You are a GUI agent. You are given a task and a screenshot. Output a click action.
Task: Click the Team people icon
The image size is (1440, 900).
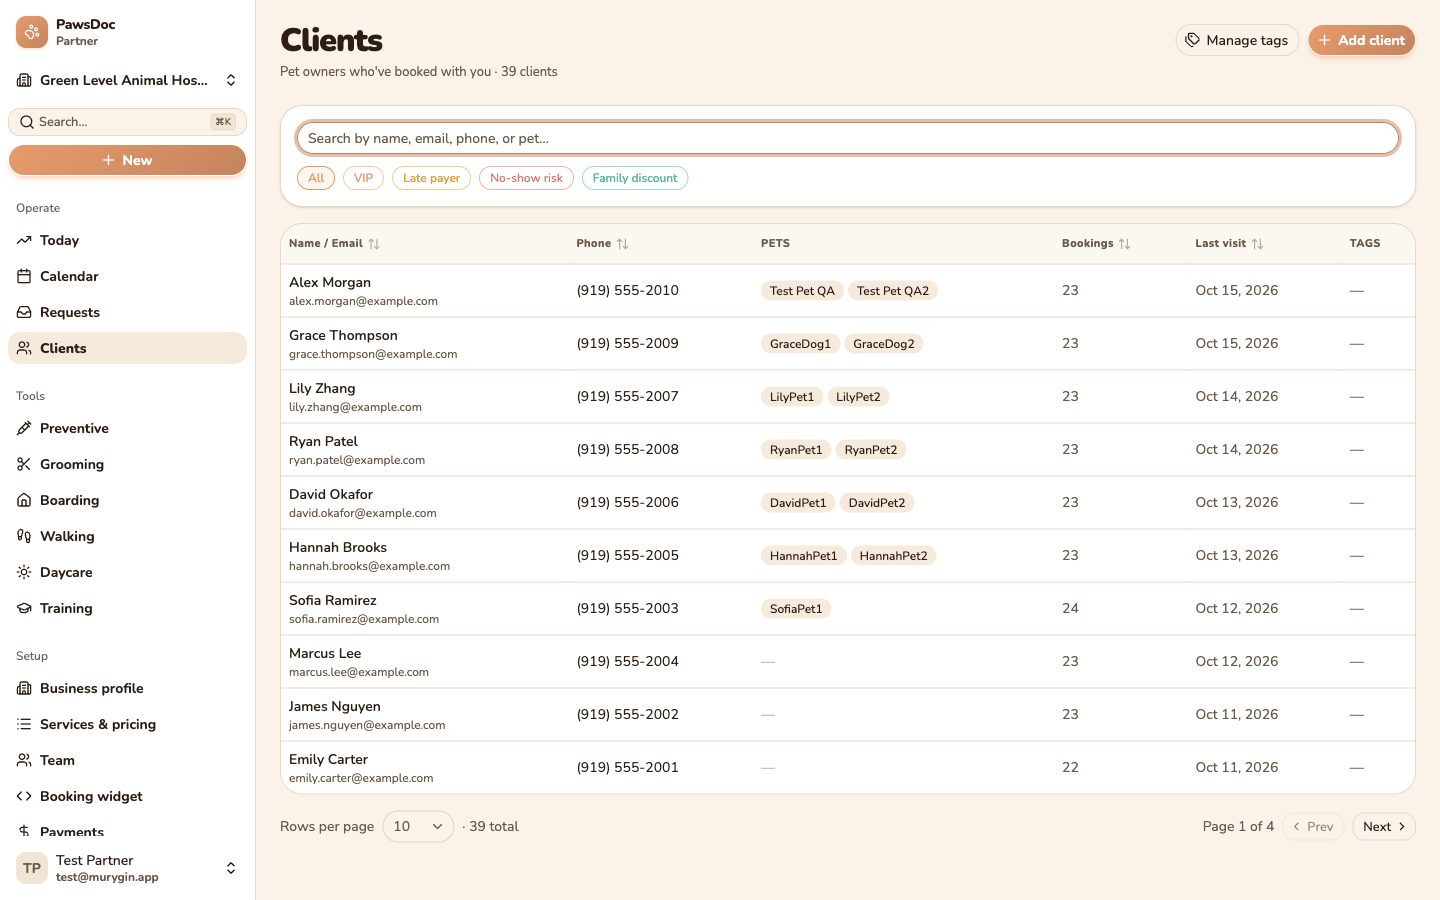coord(24,760)
